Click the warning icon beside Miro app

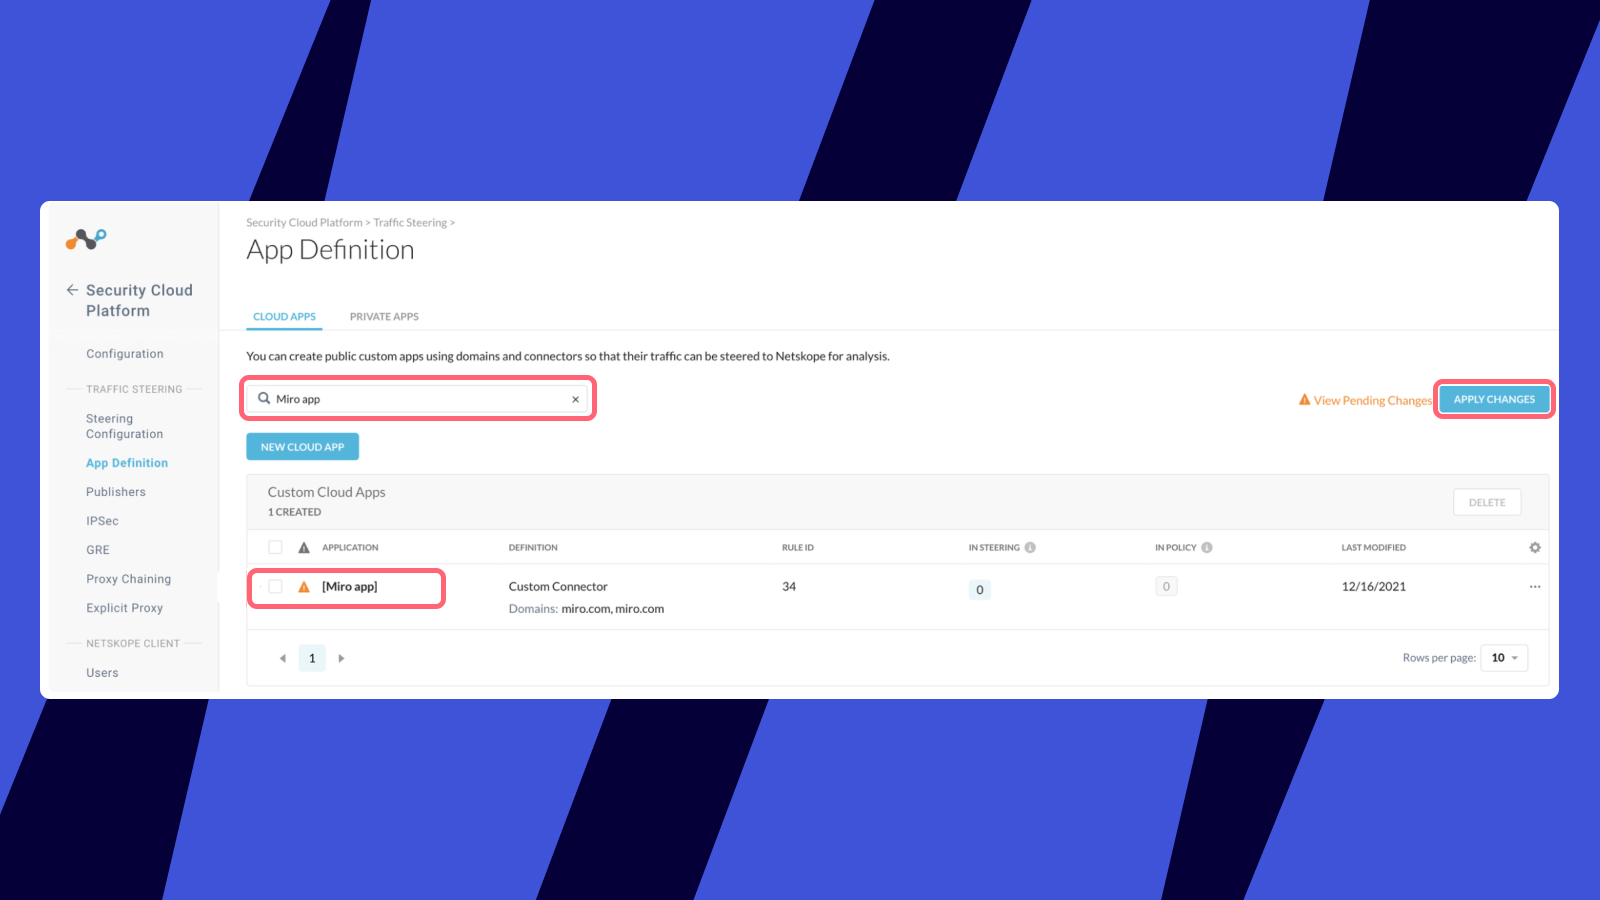pyautogui.click(x=303, y=587)
